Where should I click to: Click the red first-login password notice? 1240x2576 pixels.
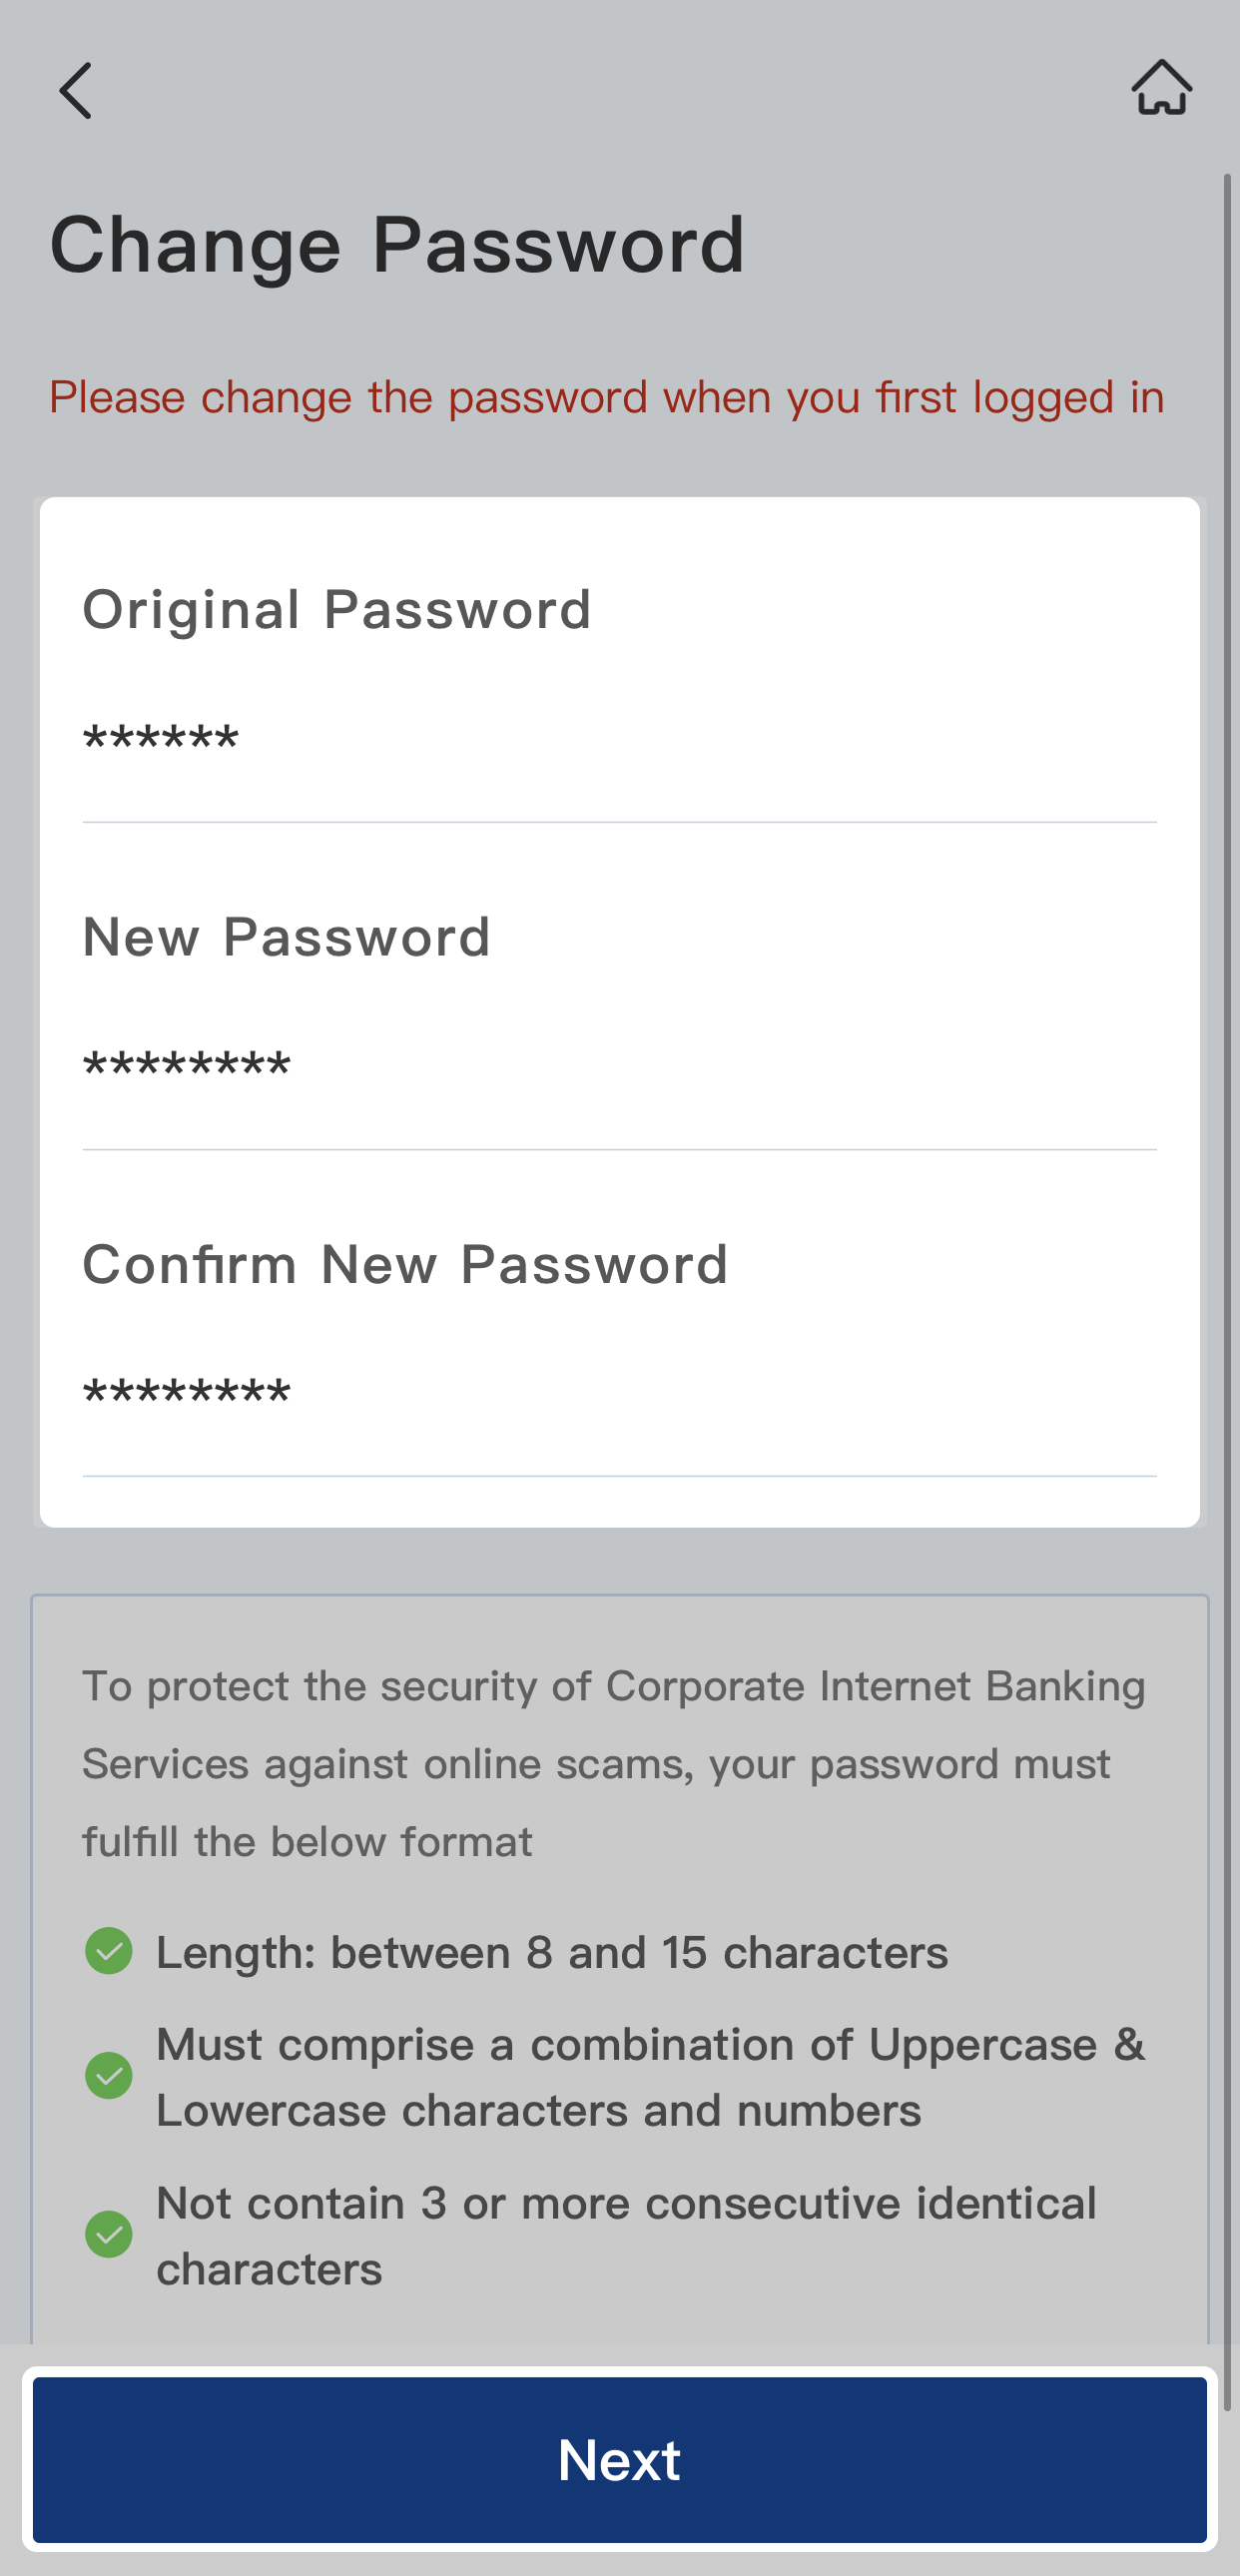[x=607, y=398]
